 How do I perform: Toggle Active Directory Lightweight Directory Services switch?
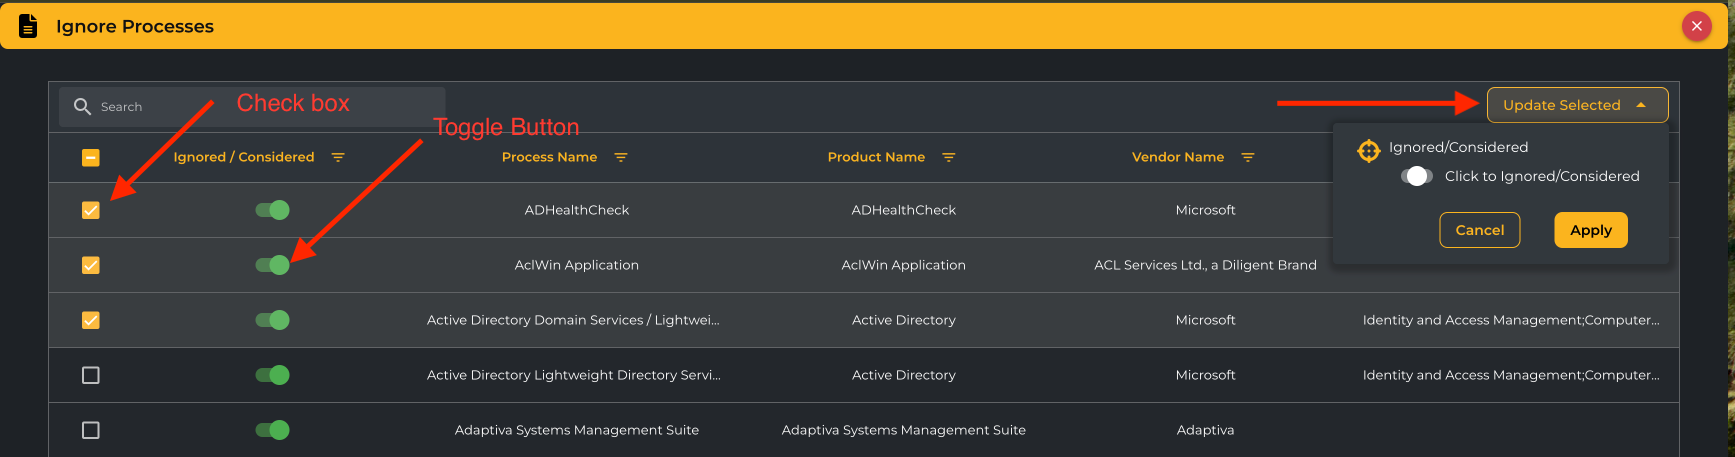coord(272,375)
